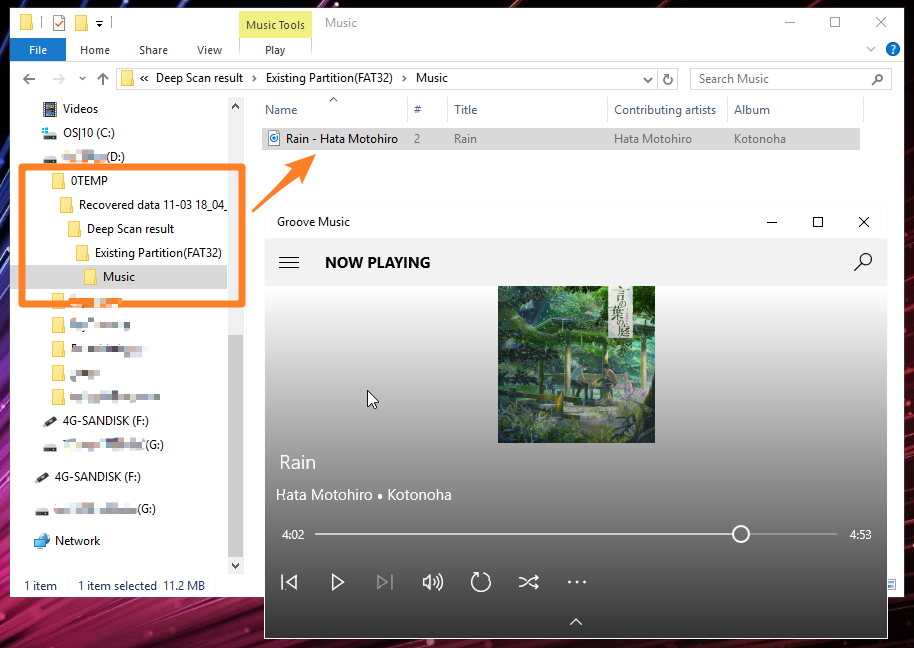
Task: Start playback with the play button
Action: click(x=338, y=582)
